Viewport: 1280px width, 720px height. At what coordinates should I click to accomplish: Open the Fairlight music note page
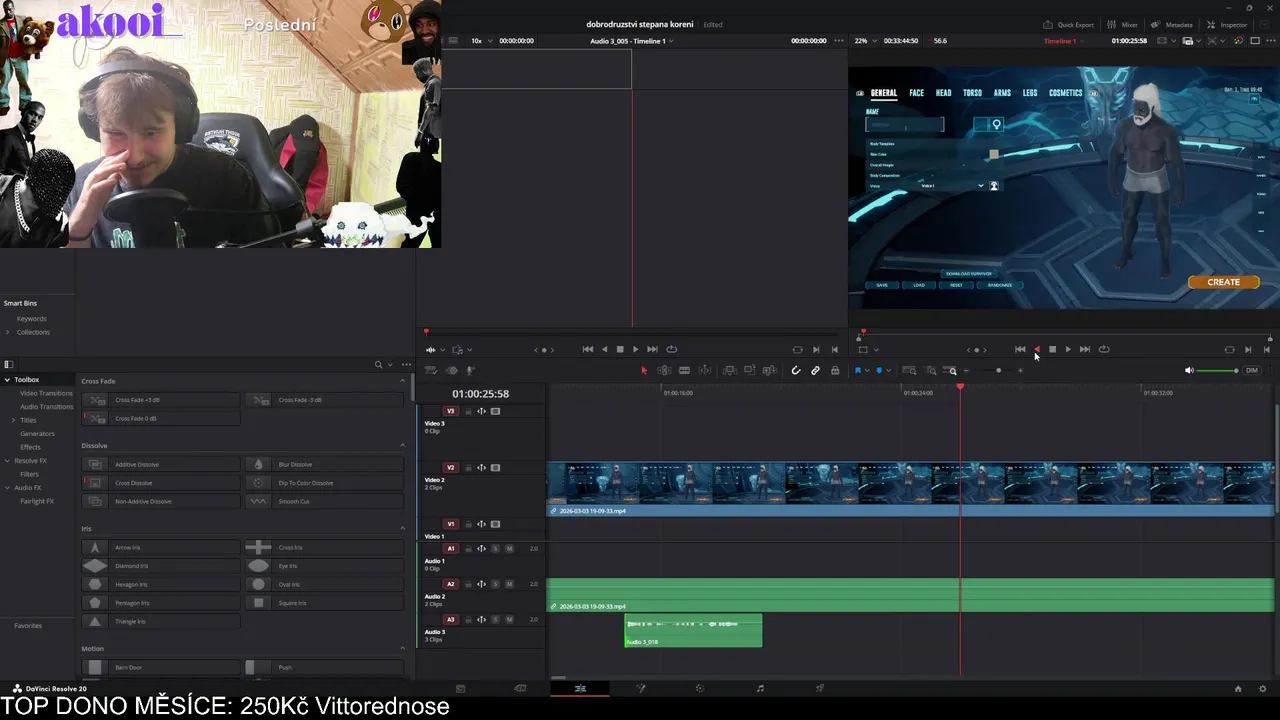(x=760, y=688)
